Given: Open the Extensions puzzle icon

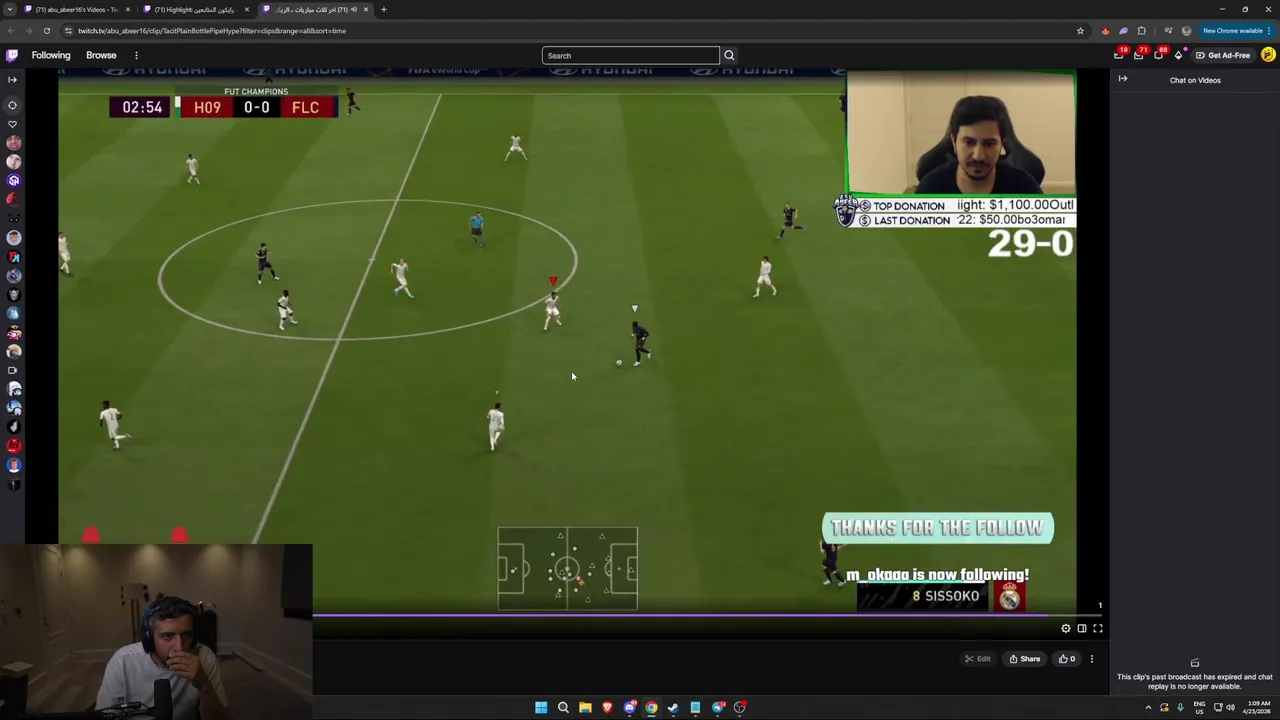Looking at the screenshot, I should point(1141,31).
